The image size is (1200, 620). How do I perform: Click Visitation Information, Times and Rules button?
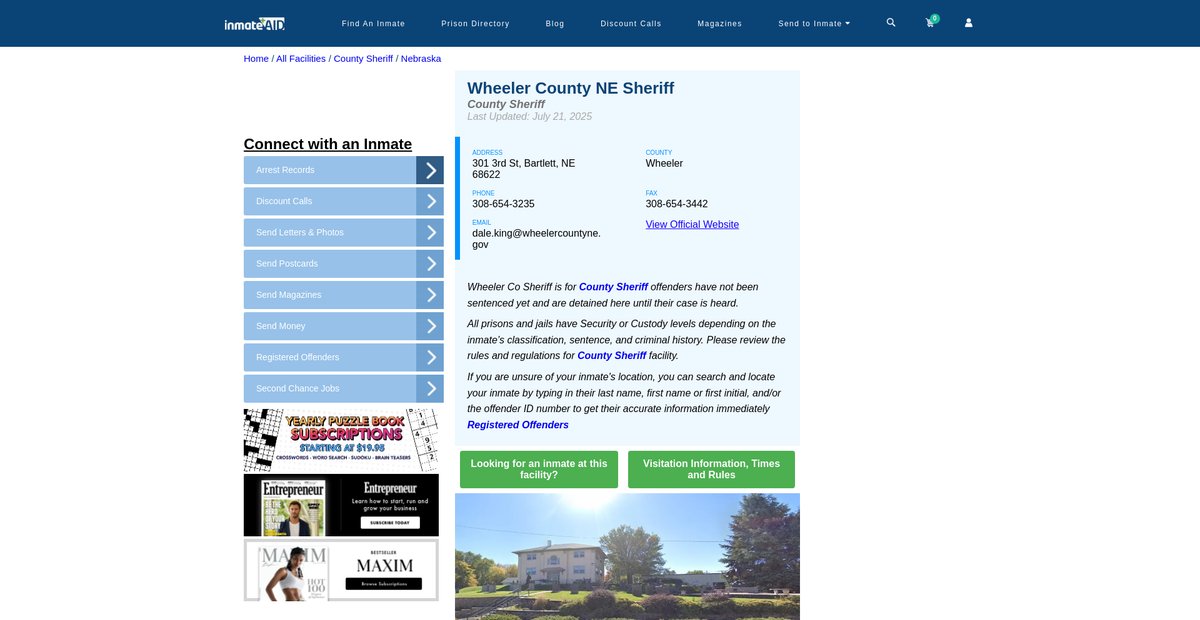click(x=711, y=469)
